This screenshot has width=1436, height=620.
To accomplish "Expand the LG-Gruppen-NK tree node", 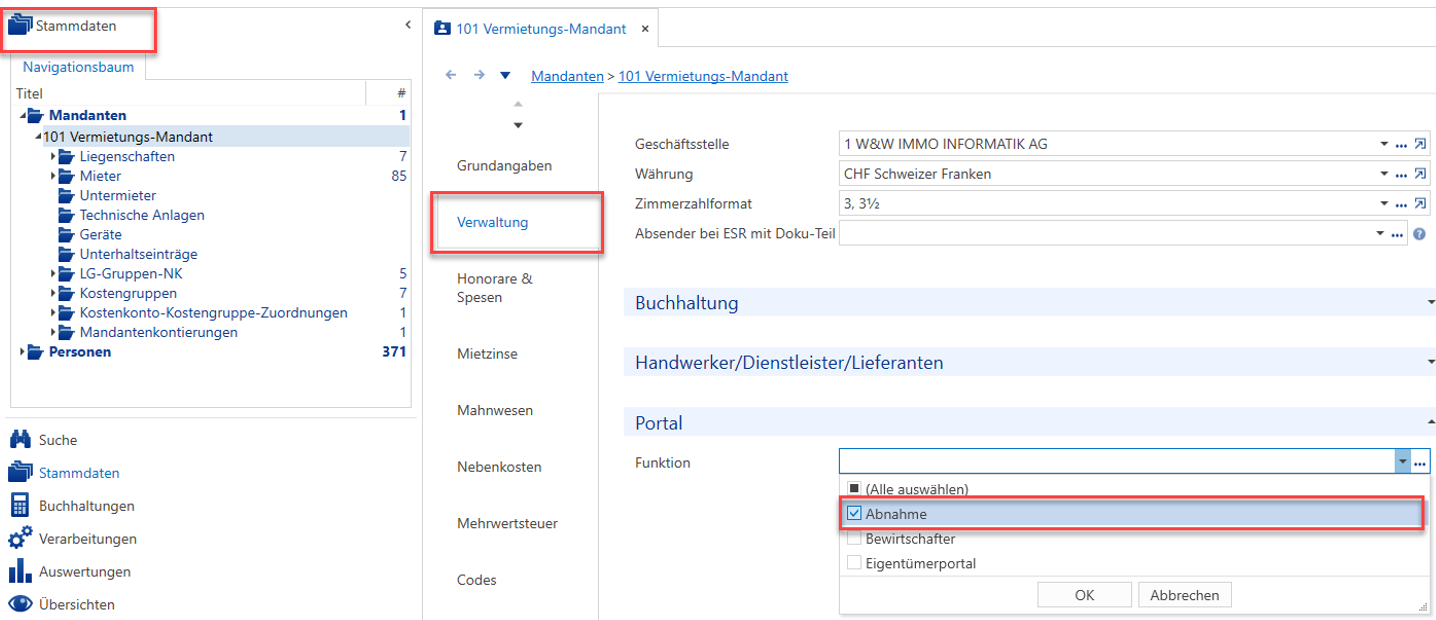I will (x=53, y=274).
